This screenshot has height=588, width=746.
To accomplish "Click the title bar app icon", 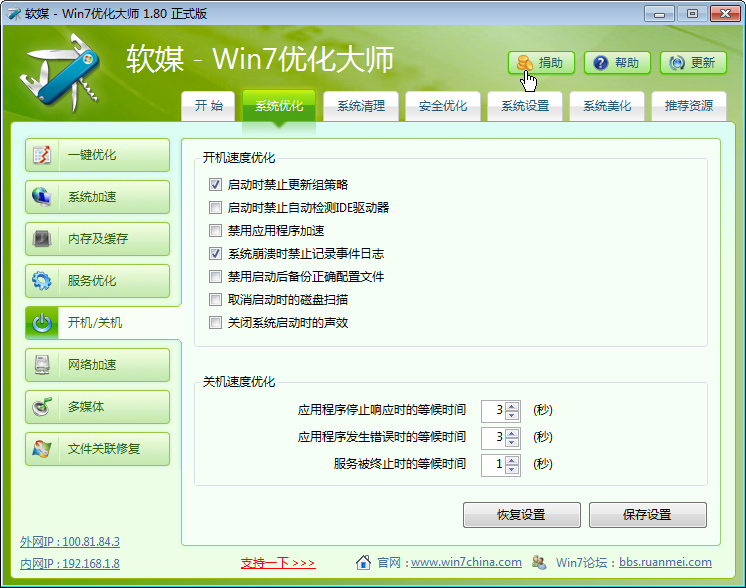I will click(14, 13).
